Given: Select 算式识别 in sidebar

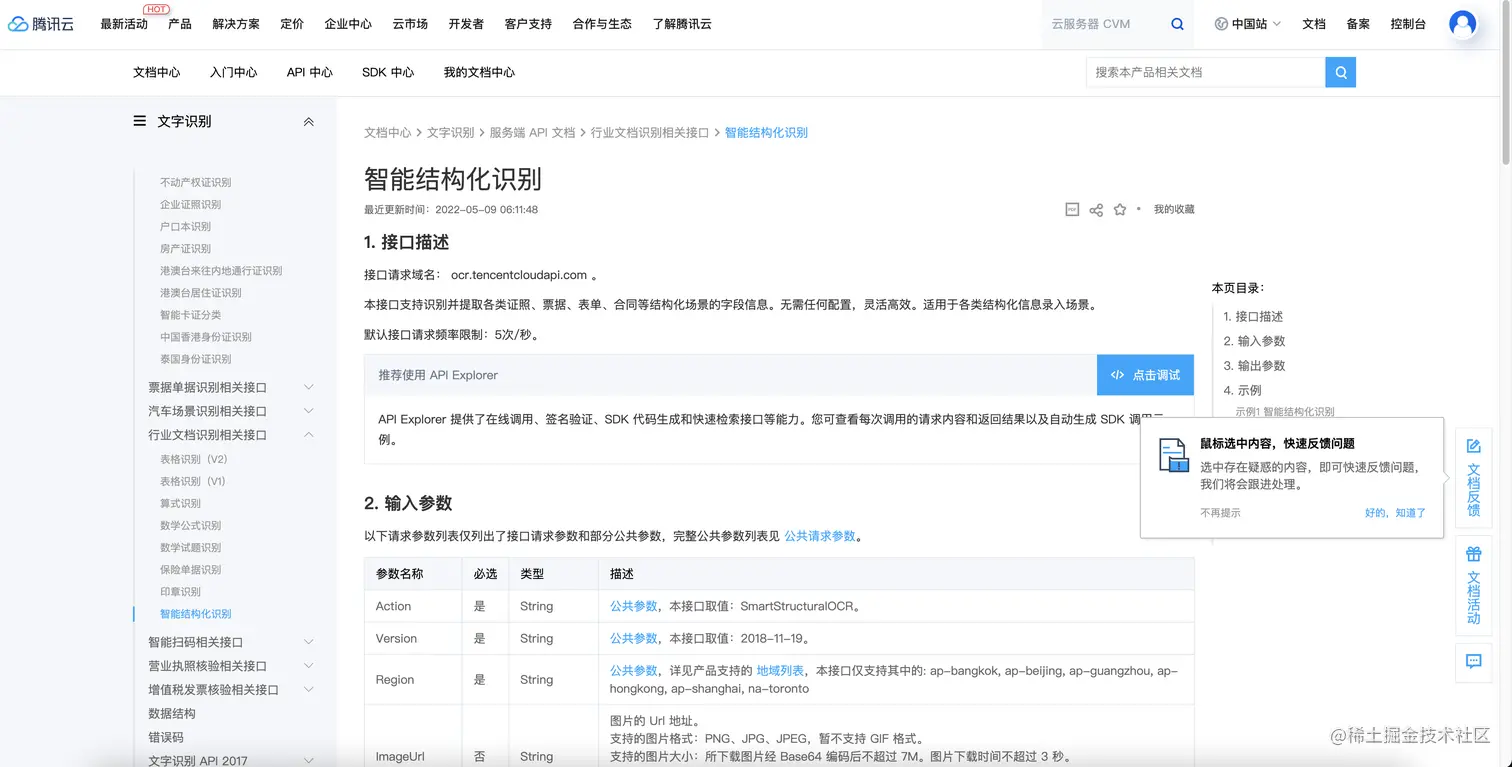Looking at the screenshot, I should [180, 503].
